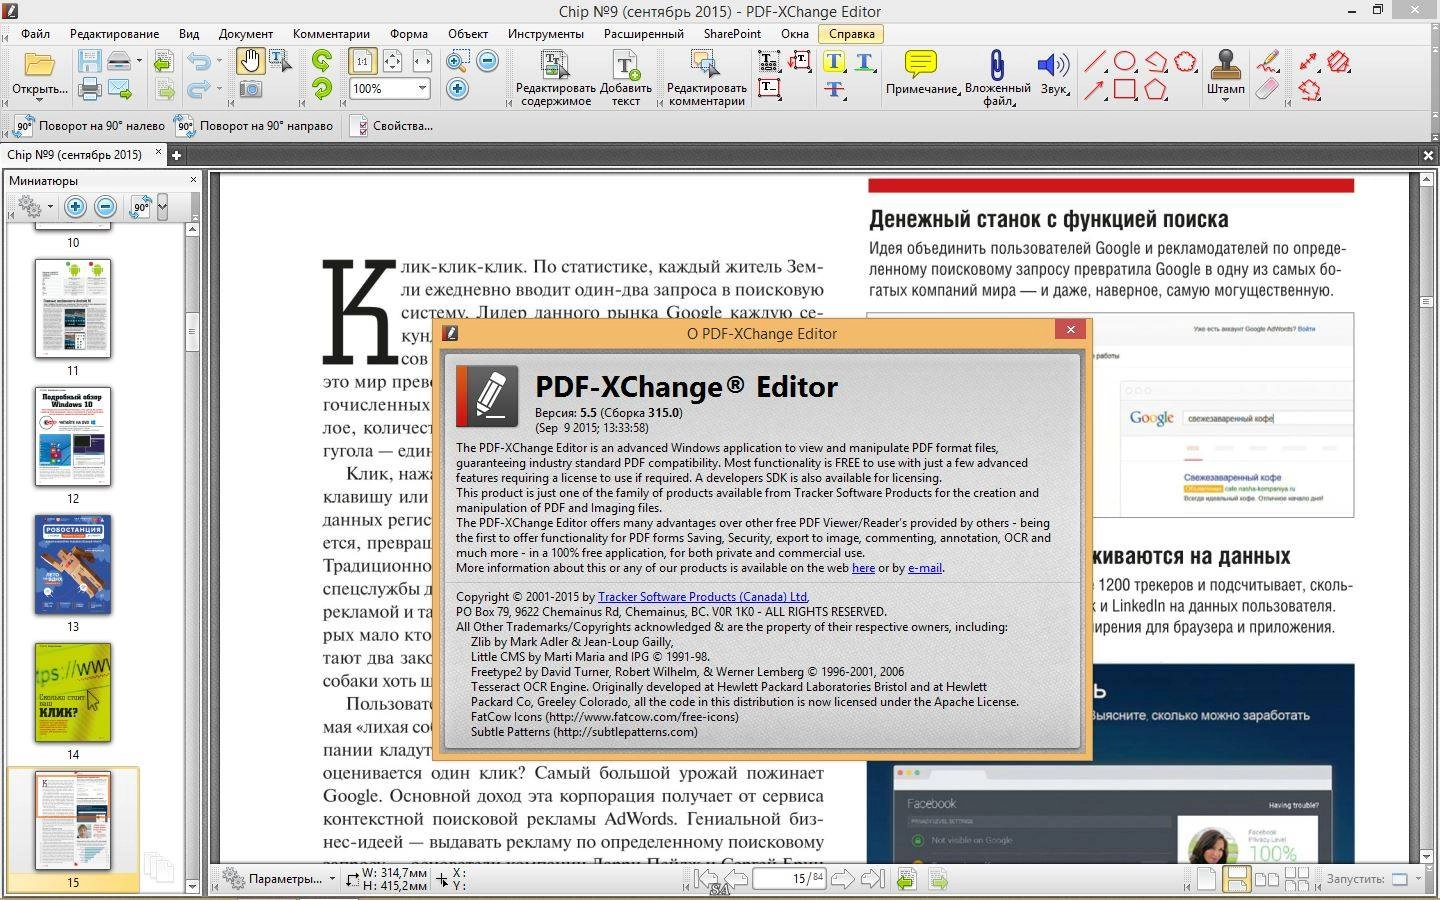This screenshot has height=900, width=1440.
Task: Select the Rectangle drawing tool
Action: point(1125,90)
